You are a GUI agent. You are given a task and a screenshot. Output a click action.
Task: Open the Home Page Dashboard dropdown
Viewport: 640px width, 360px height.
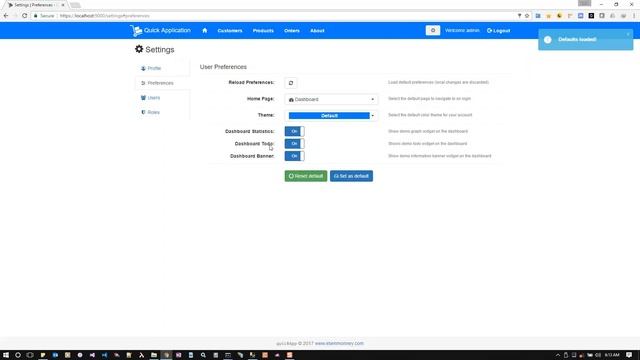(x=331, y=100)
